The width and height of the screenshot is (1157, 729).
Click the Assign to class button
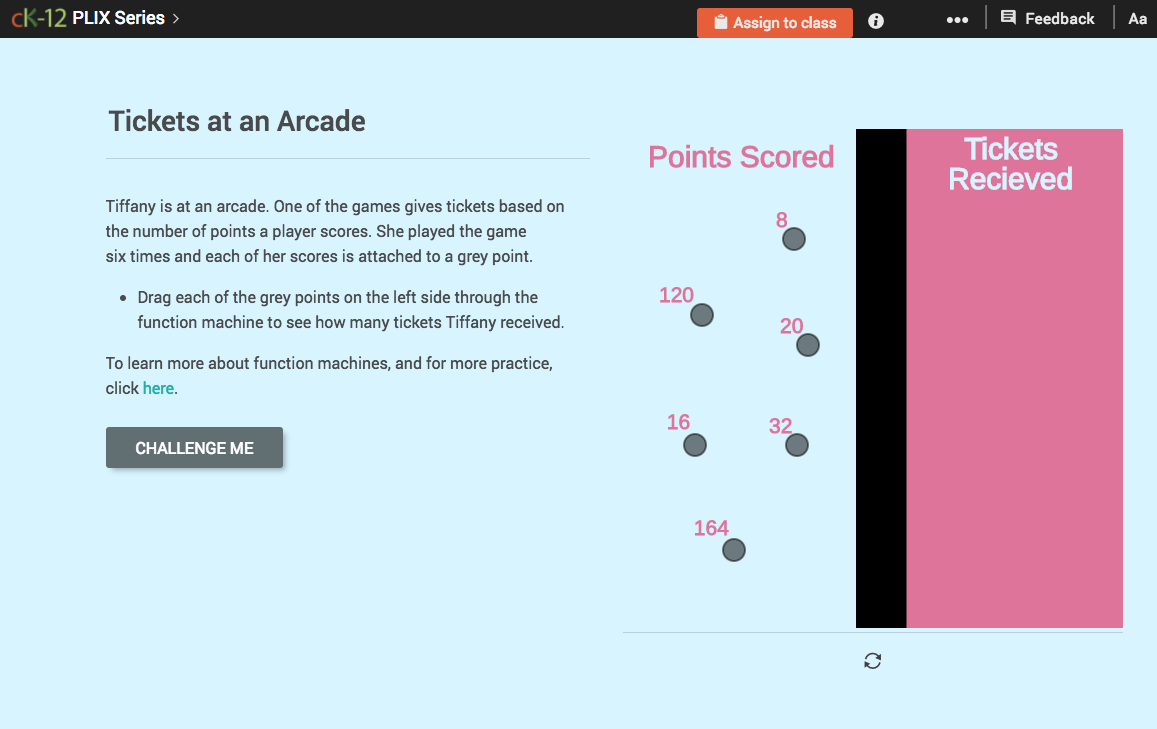775,21
